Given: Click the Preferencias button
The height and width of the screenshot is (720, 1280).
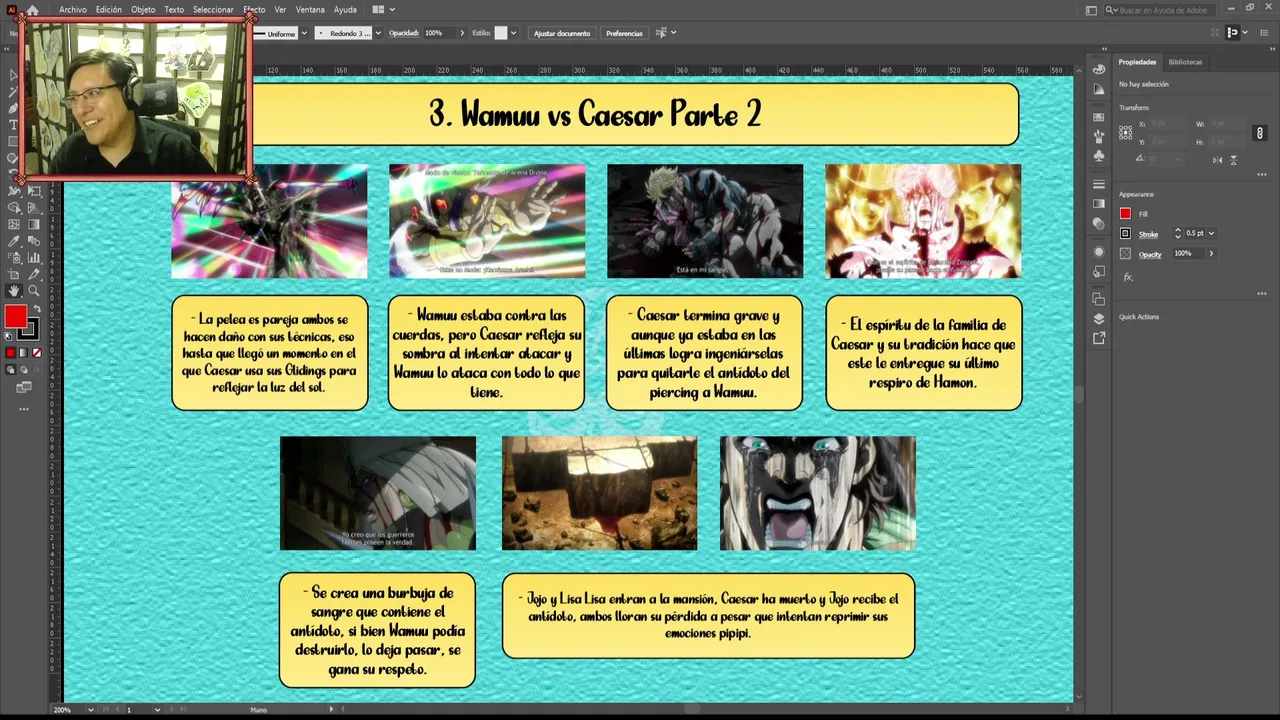Looking at the screenshot, I should (624, 33).
